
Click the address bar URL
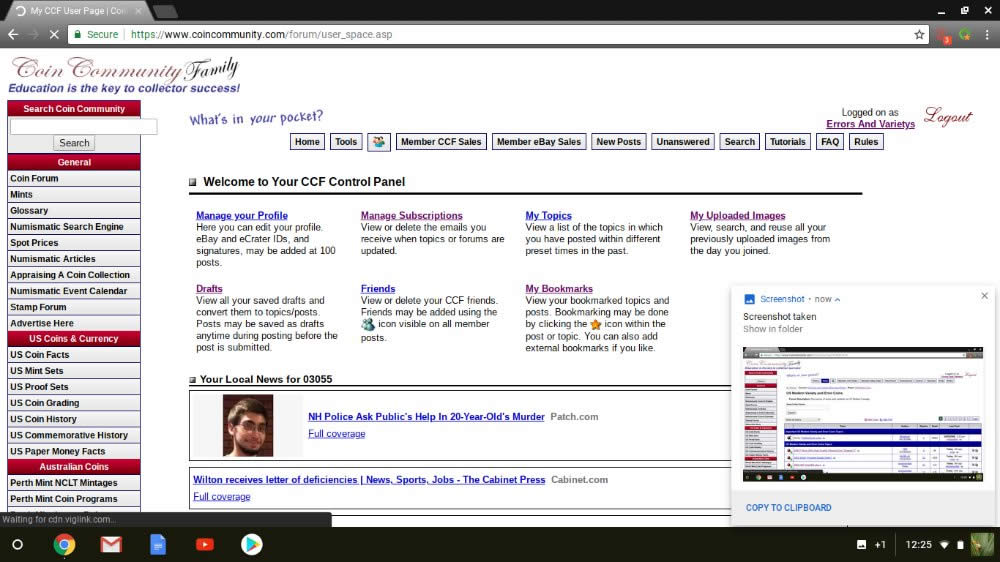pyautogui.click(x=261, y=34)
